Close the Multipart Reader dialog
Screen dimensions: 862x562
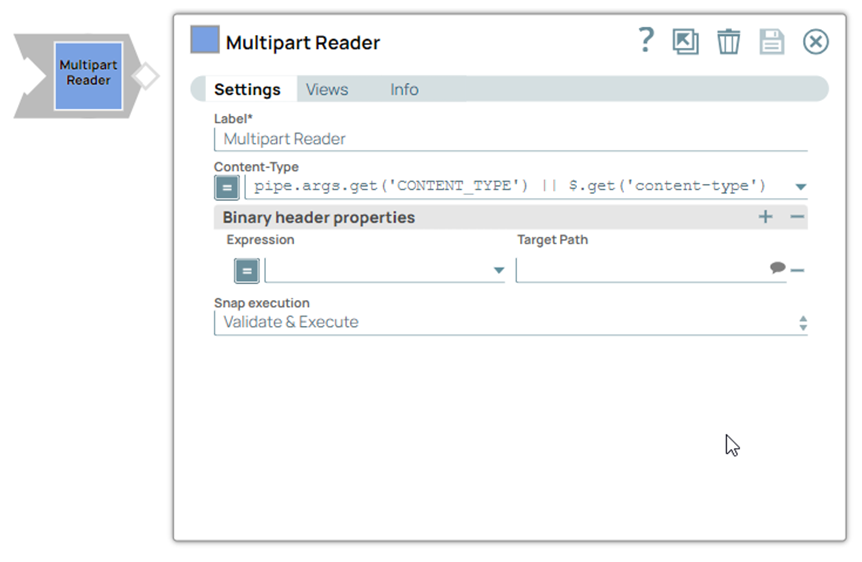click(x=816, y=42)
